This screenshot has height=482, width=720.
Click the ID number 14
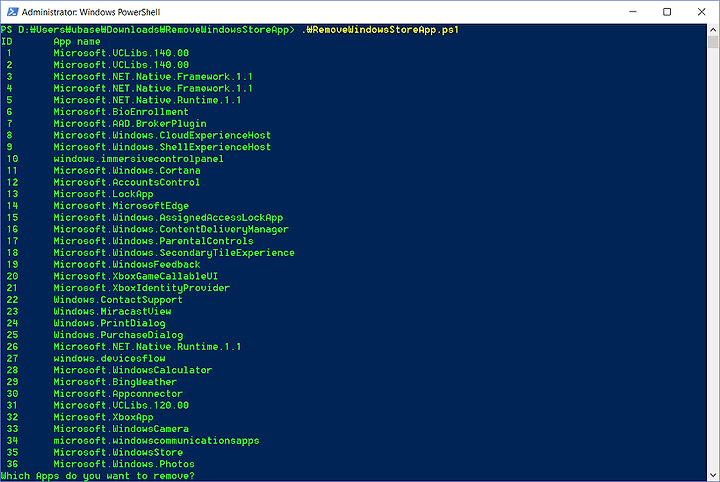tap(12, 206)
